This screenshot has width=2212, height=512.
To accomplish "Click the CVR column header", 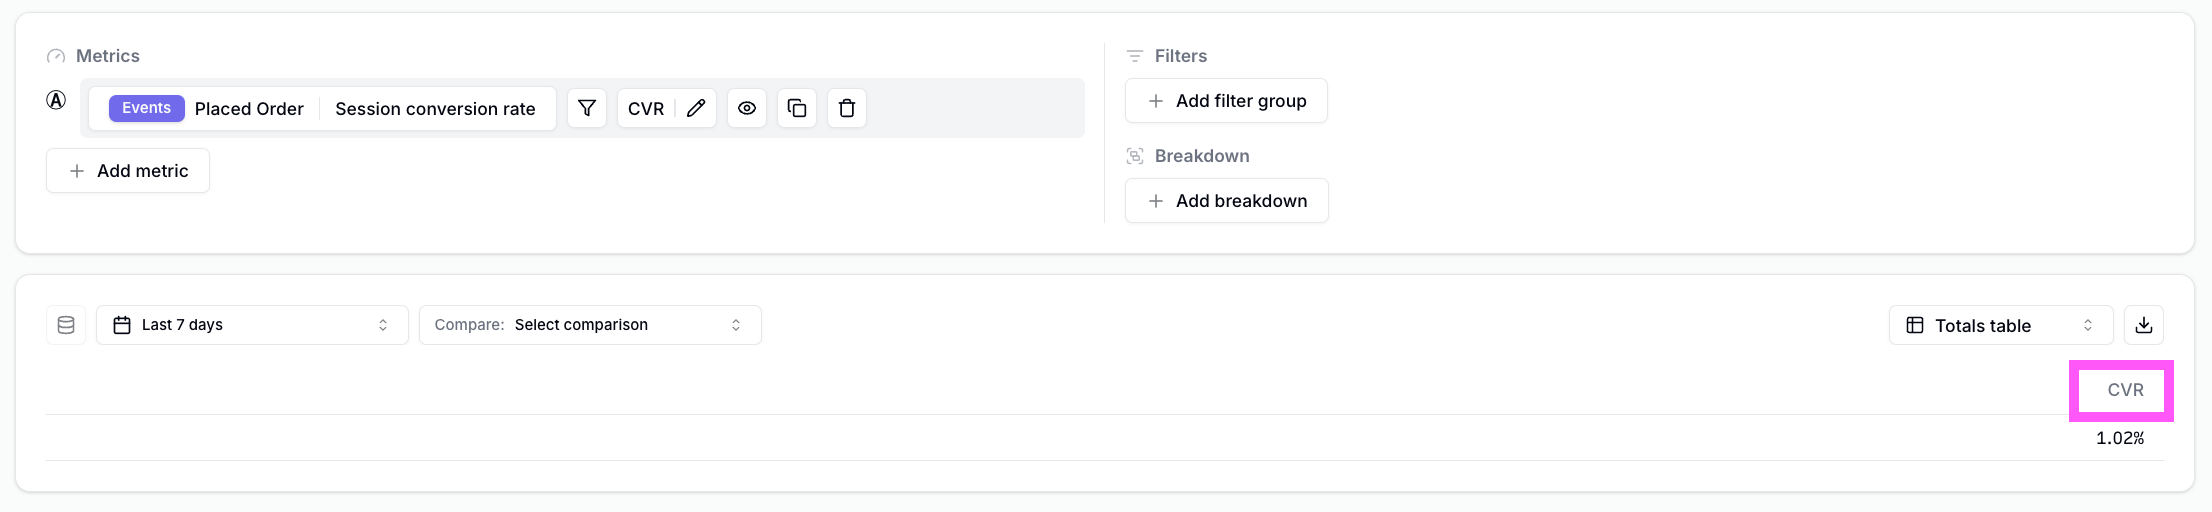I will coord(2125,390).
